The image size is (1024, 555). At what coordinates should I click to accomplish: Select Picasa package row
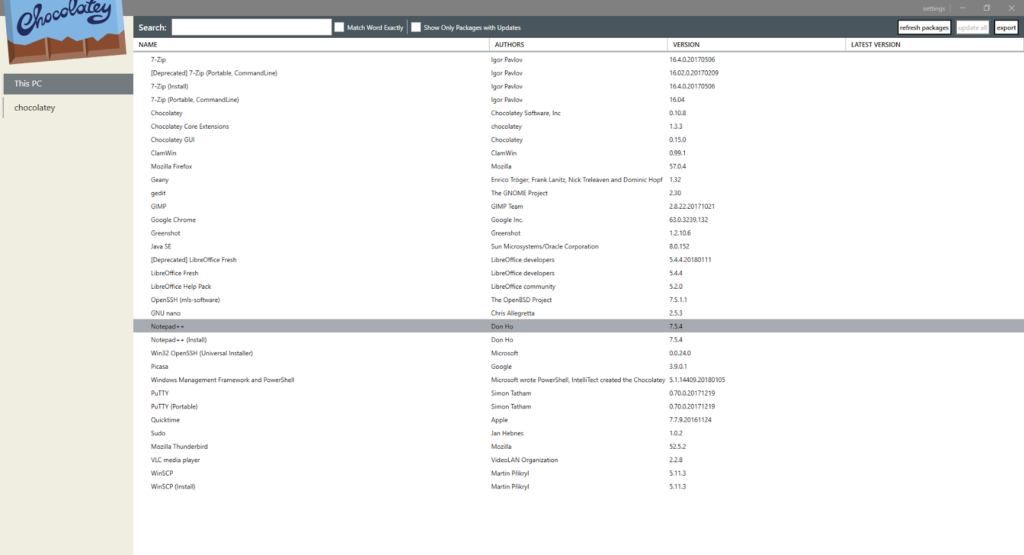(579, 366)
